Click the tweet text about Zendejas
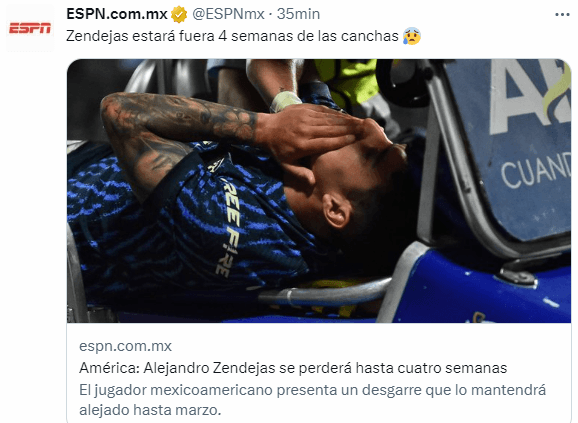 pos(232,36)
